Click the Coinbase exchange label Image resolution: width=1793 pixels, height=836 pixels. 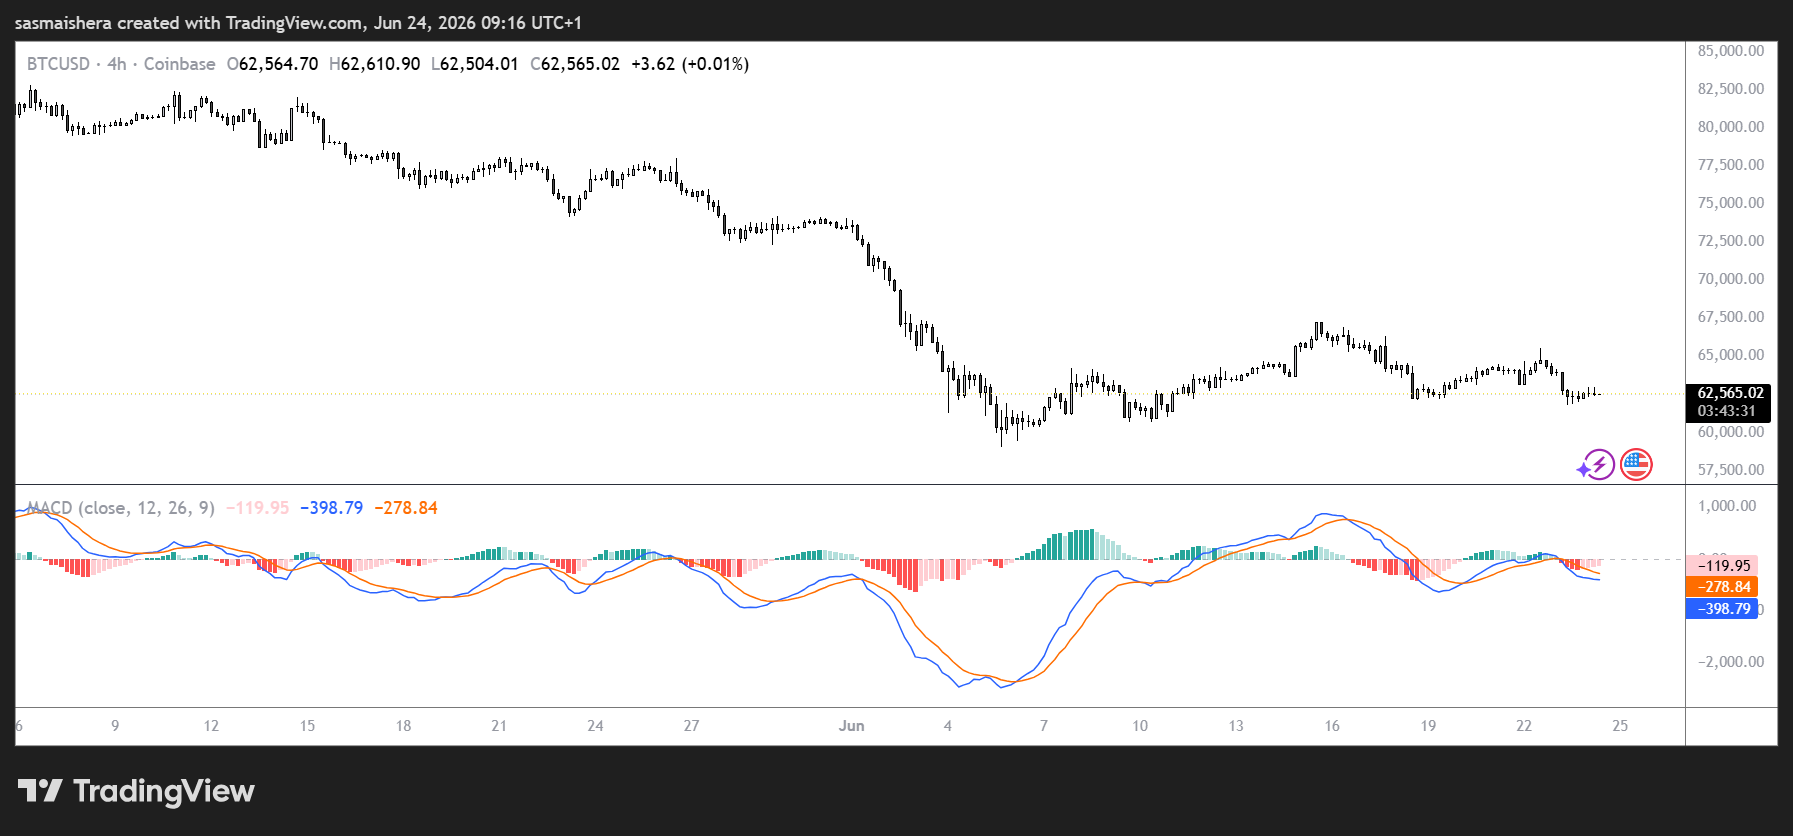coord(179,64)
